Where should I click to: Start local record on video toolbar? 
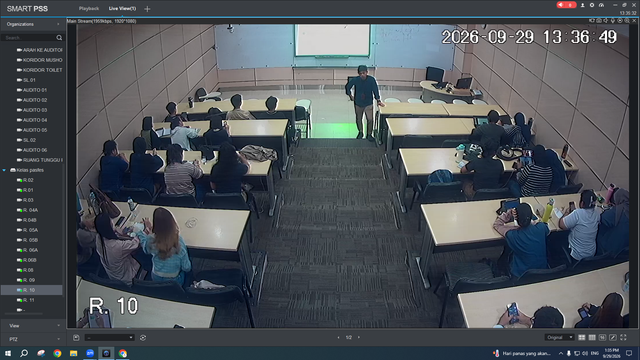(591, 20)
